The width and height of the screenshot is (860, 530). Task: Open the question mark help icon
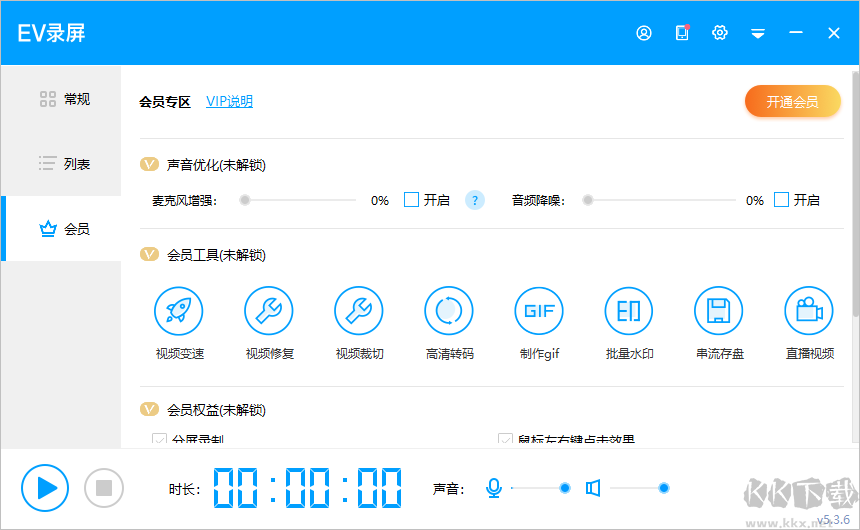pos(475,200)
